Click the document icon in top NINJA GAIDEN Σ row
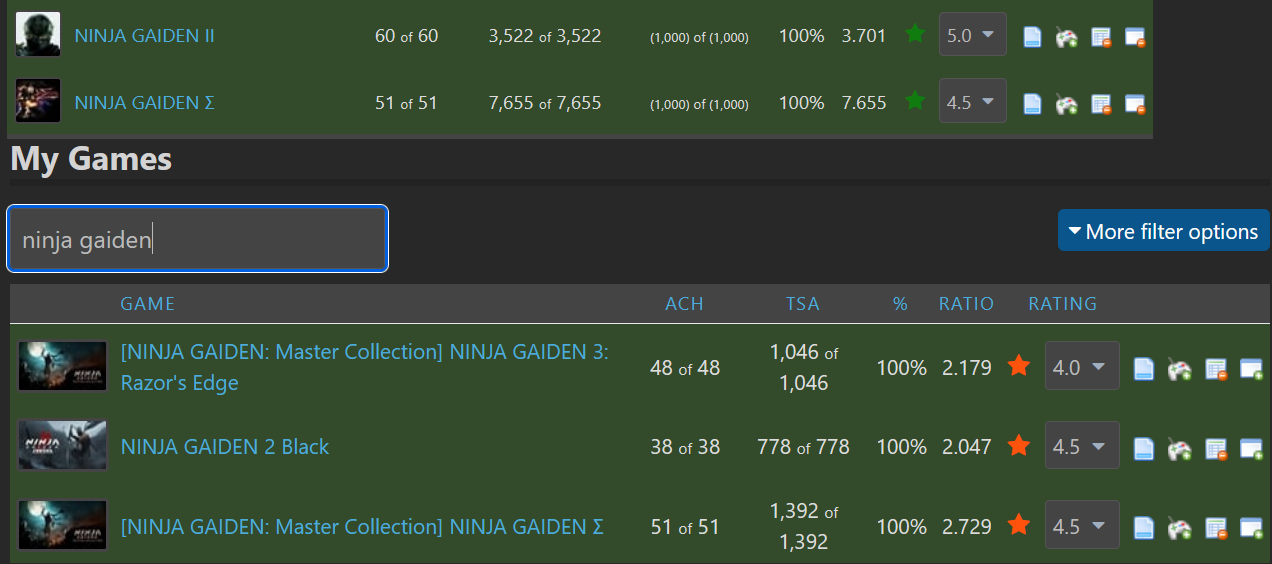The image size is (1272, 564). pos(1033,103)
